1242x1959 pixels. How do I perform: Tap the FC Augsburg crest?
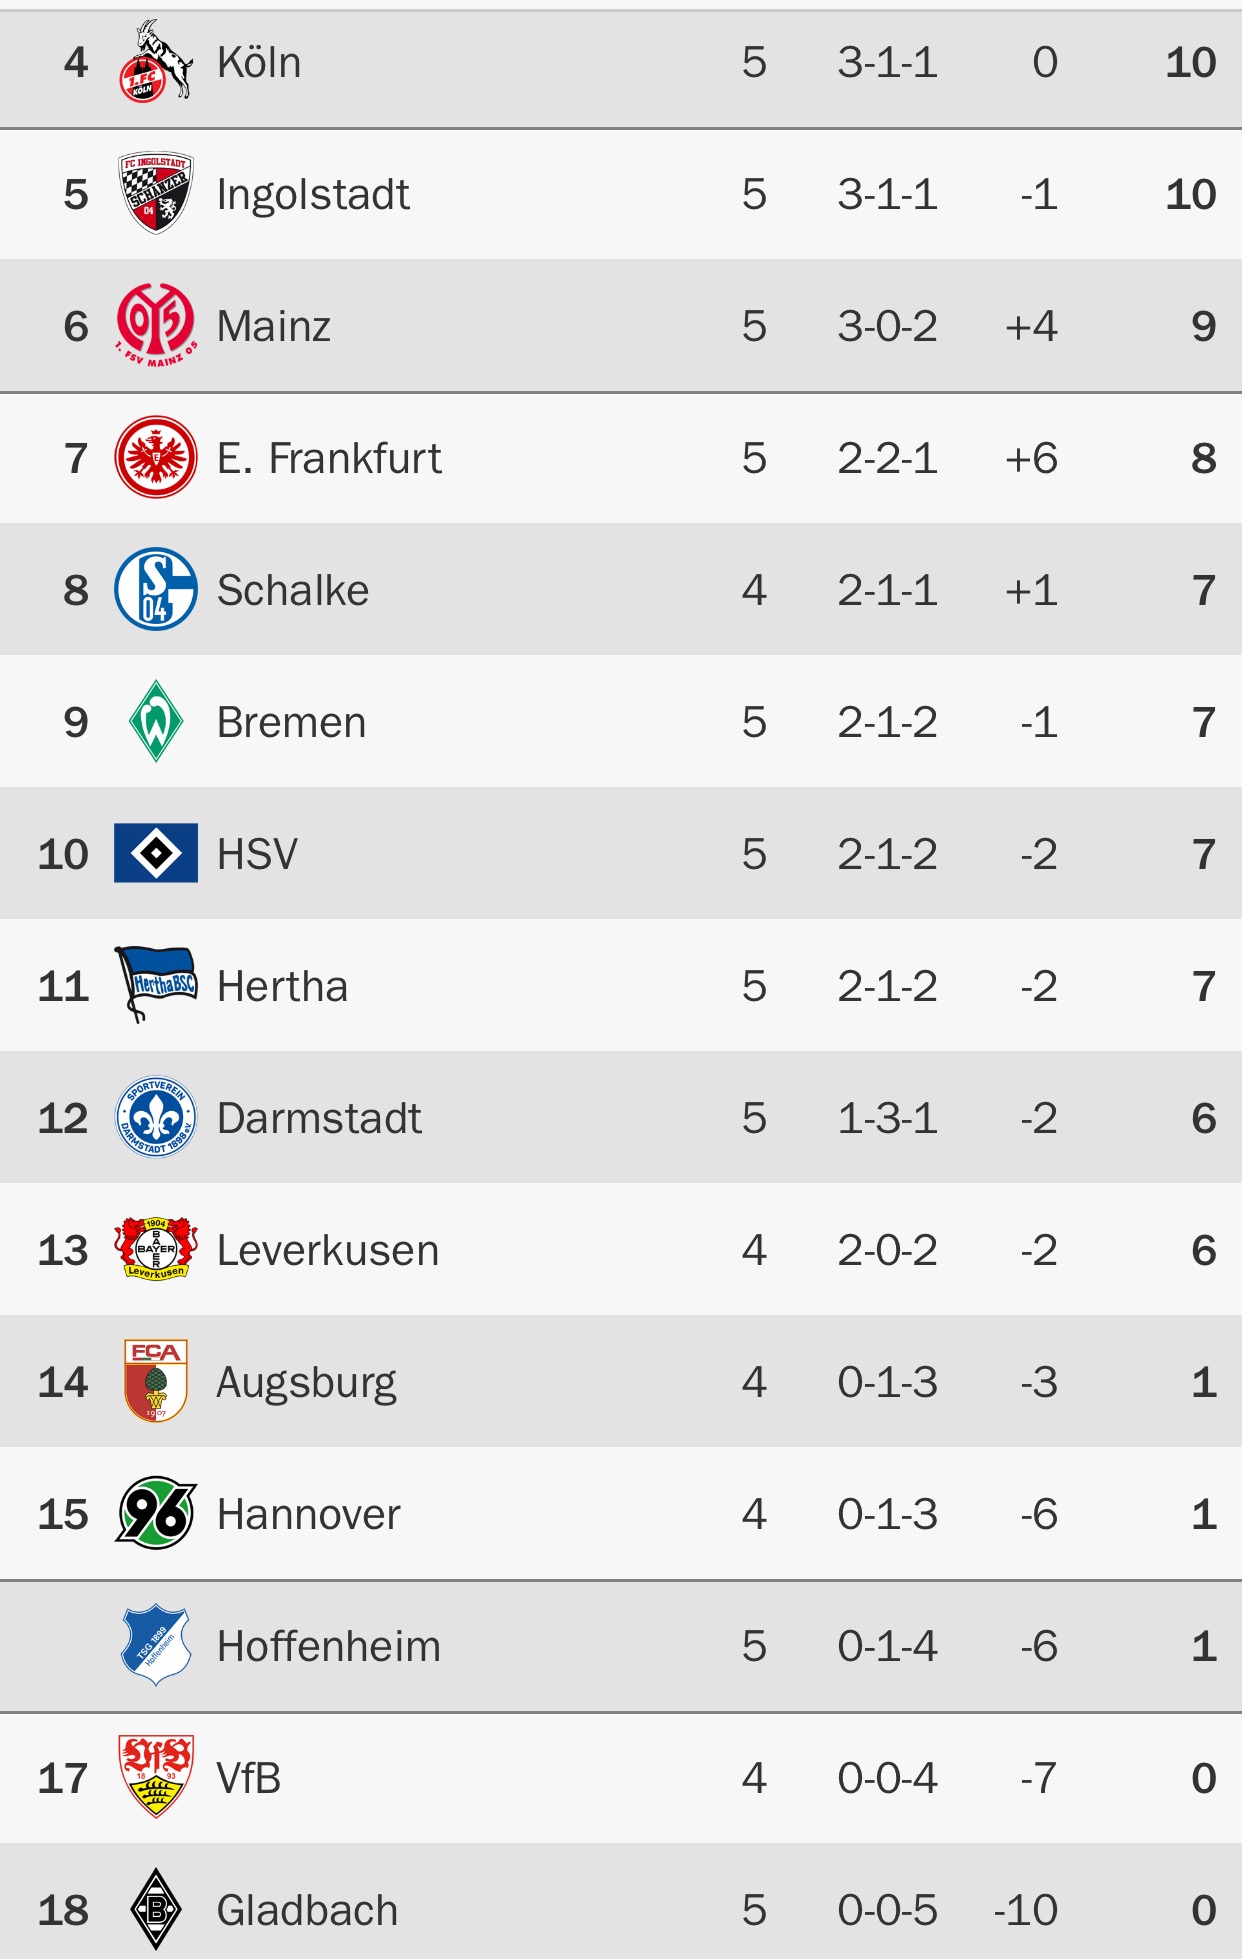point(156,1381)
